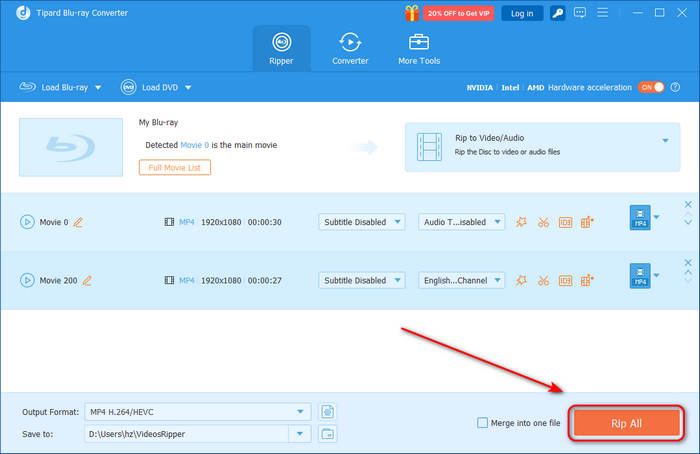Expand Subtitle Disabled dropdown for Movie 0
Image resolution: width=700 pixels, height=454 pixels.
tap(362, 222)
